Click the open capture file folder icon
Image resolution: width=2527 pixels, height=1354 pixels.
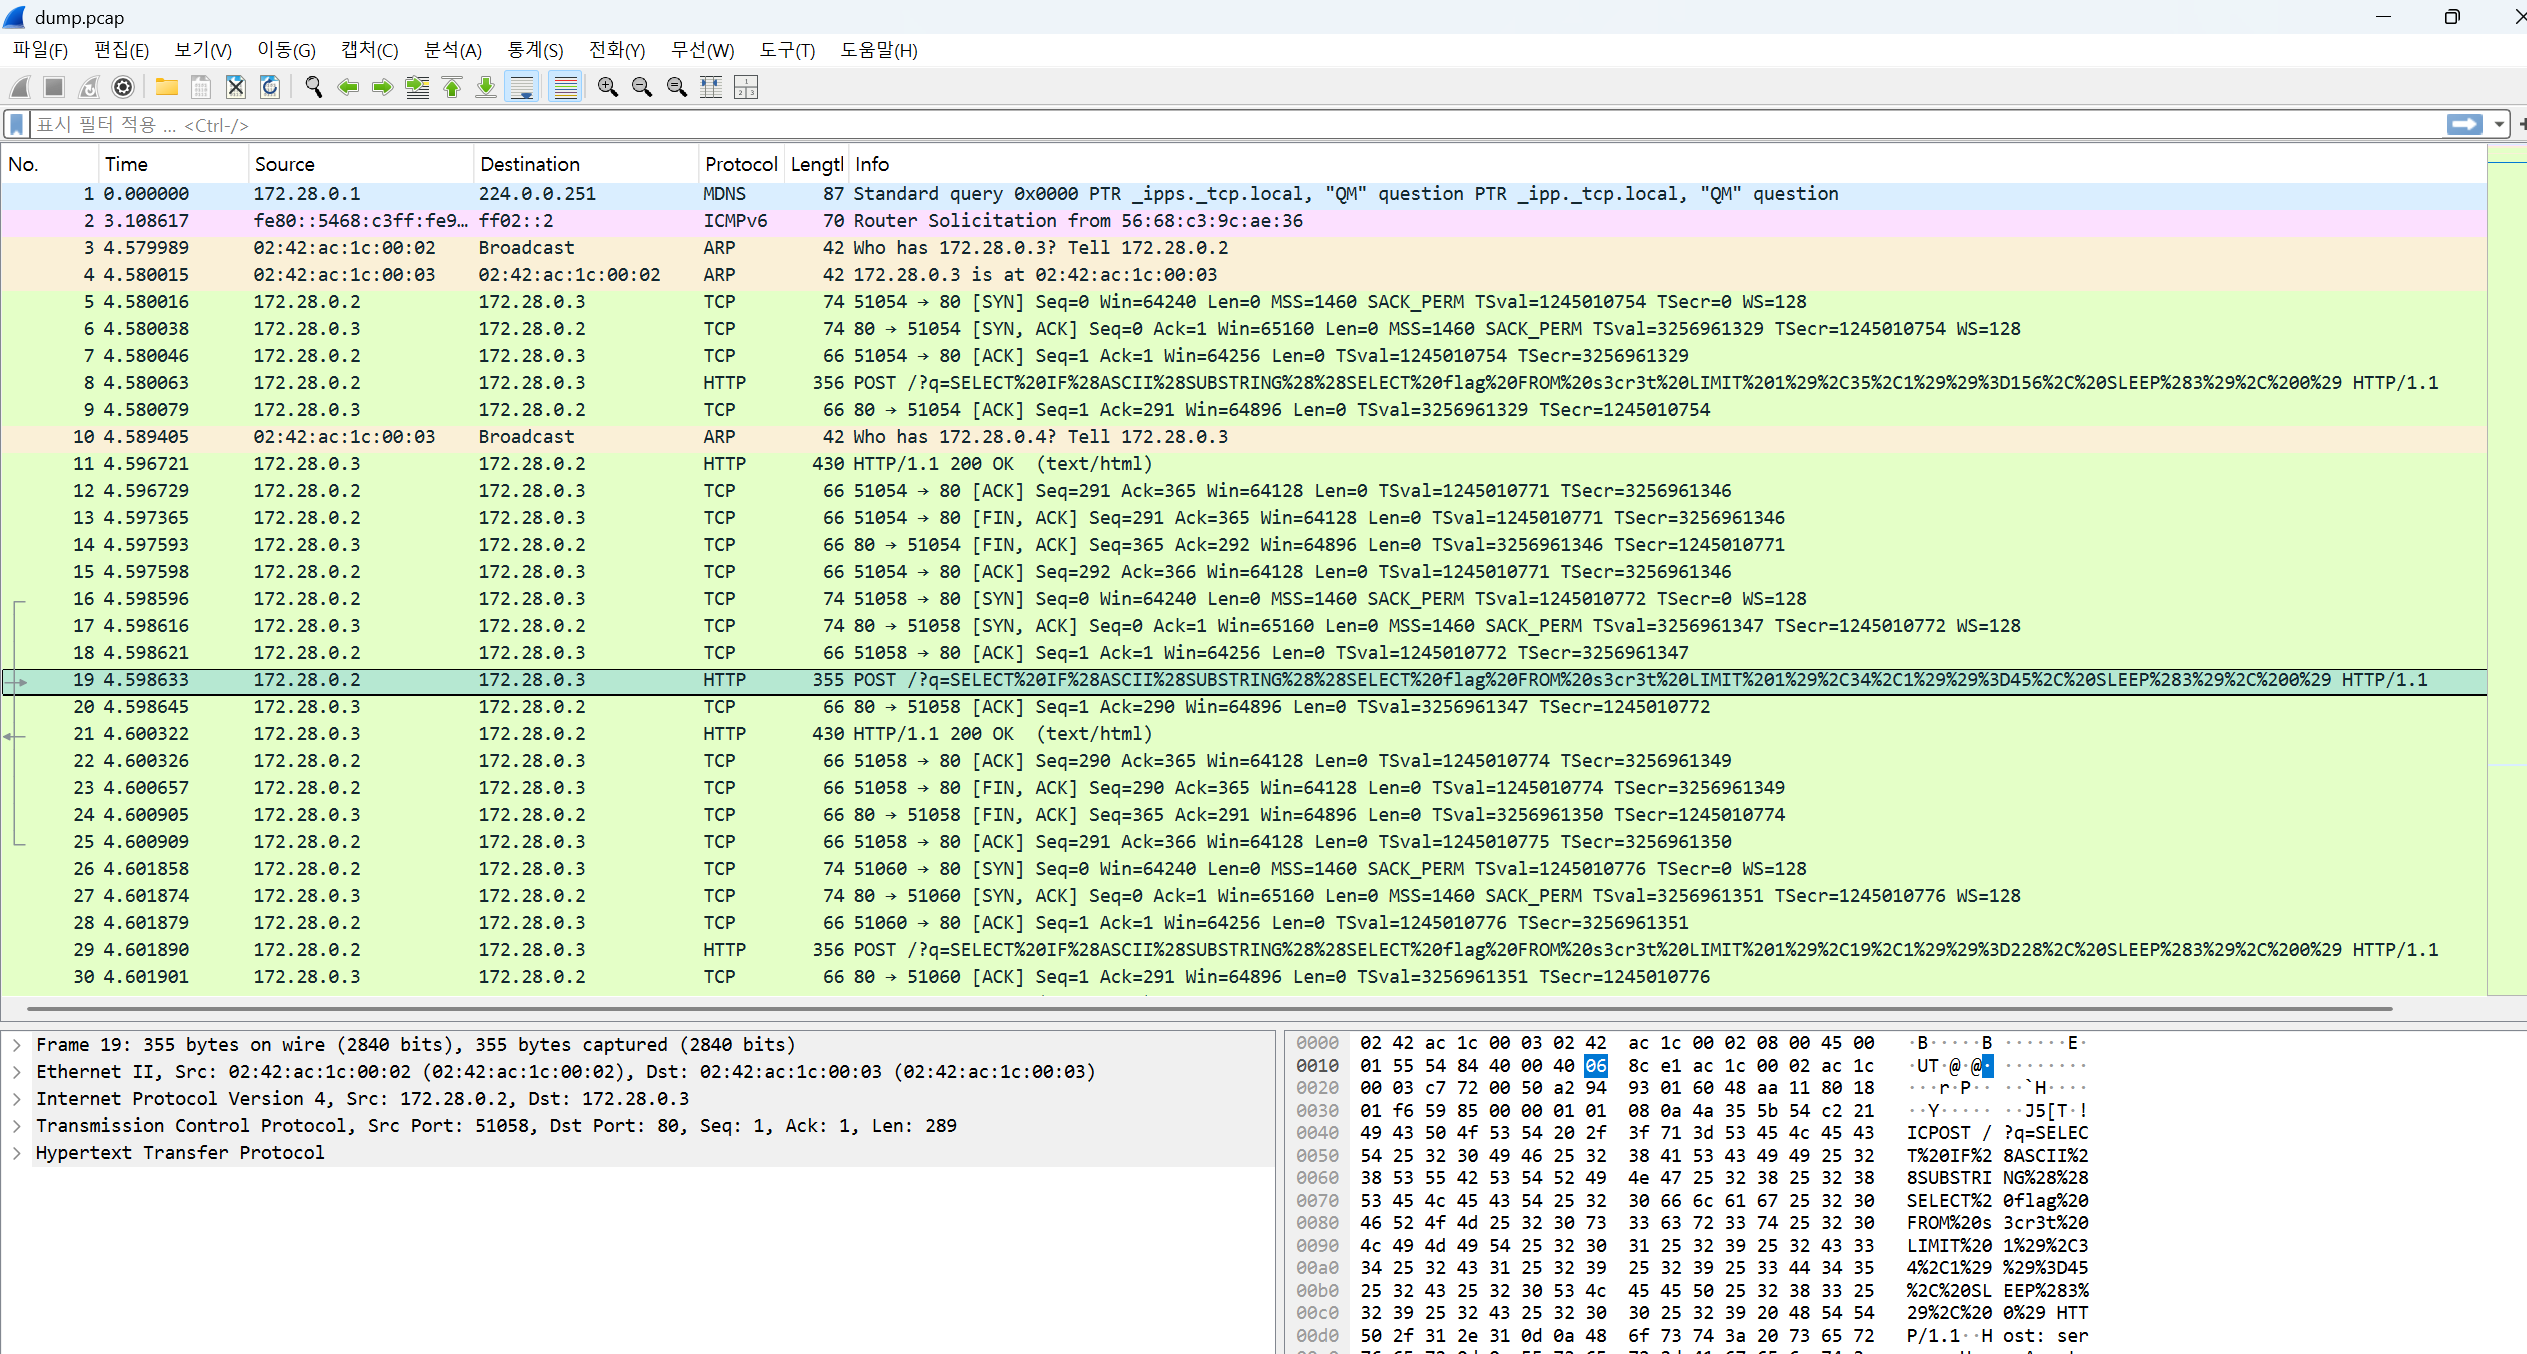pos(166,88)
